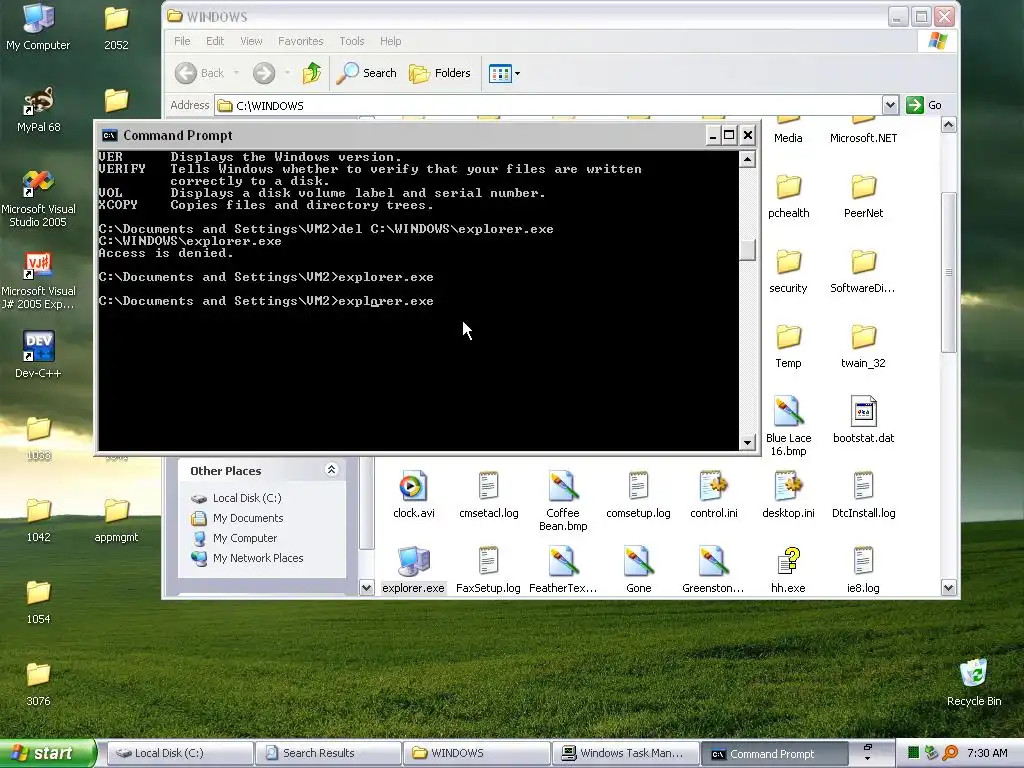This screenshot has height=768, width=1024.
Task: Select cmsetacl.log file
Action: click(x=488, y=494)
